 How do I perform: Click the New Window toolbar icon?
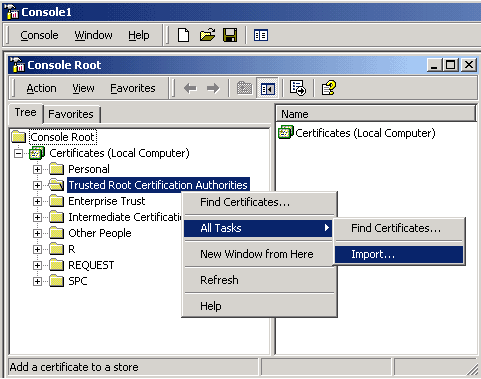tap(261, 35)
